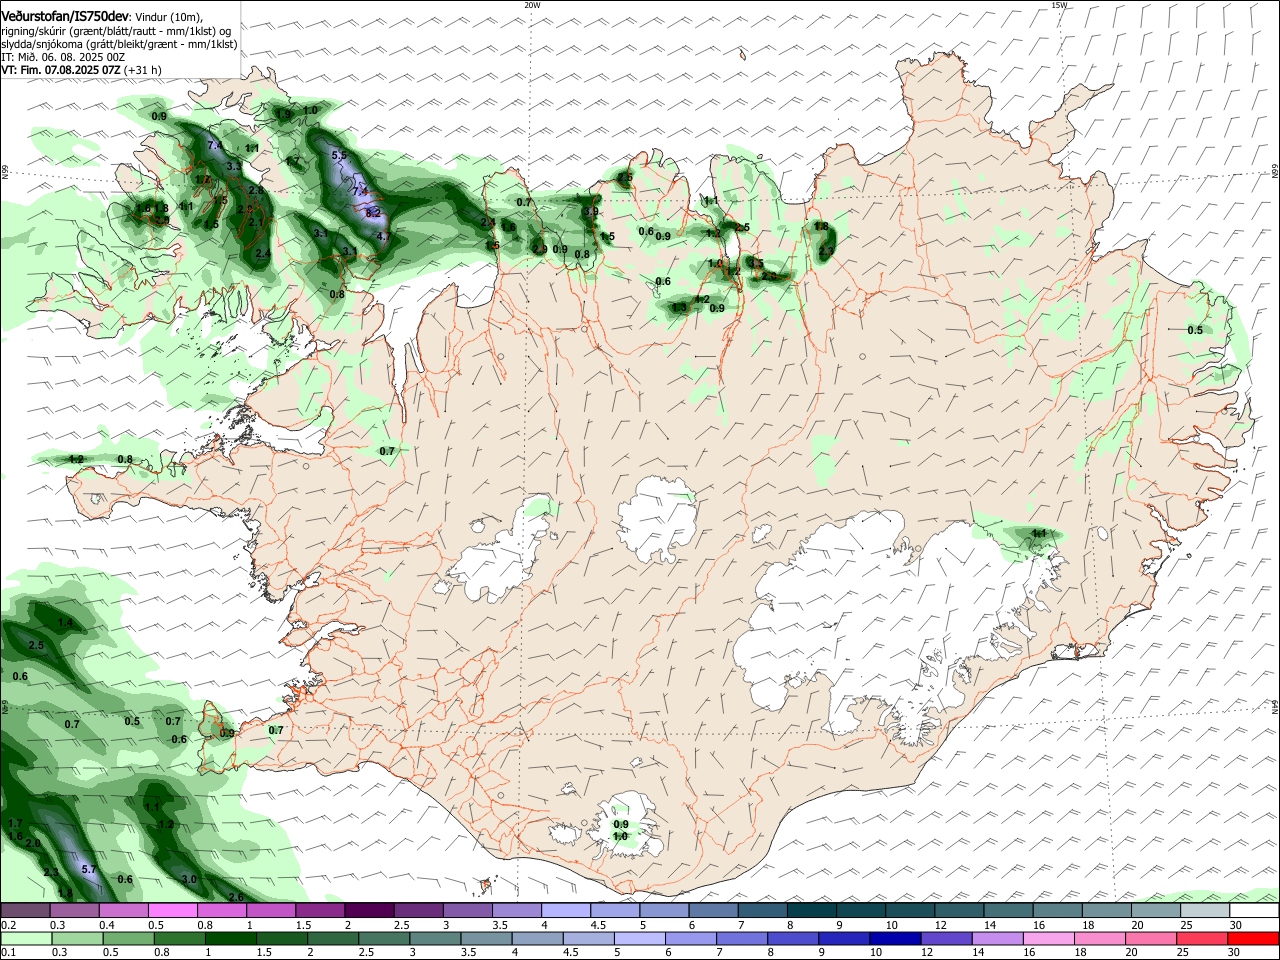The width and height of the screenshot is (1280, 960).
Task: Click the 1.1 value east of the large glacier
Action: (1039, 534)
